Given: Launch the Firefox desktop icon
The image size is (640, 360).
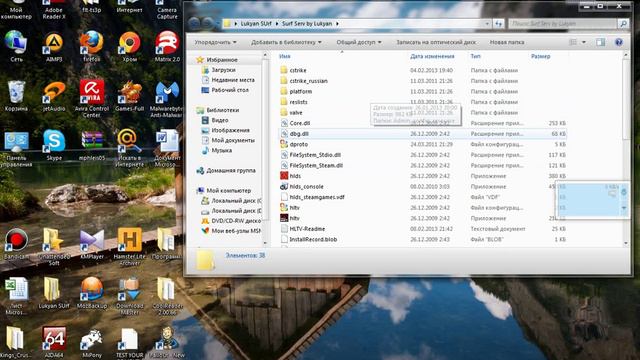Looking at the screenshot, I should [x=91, y=46].
